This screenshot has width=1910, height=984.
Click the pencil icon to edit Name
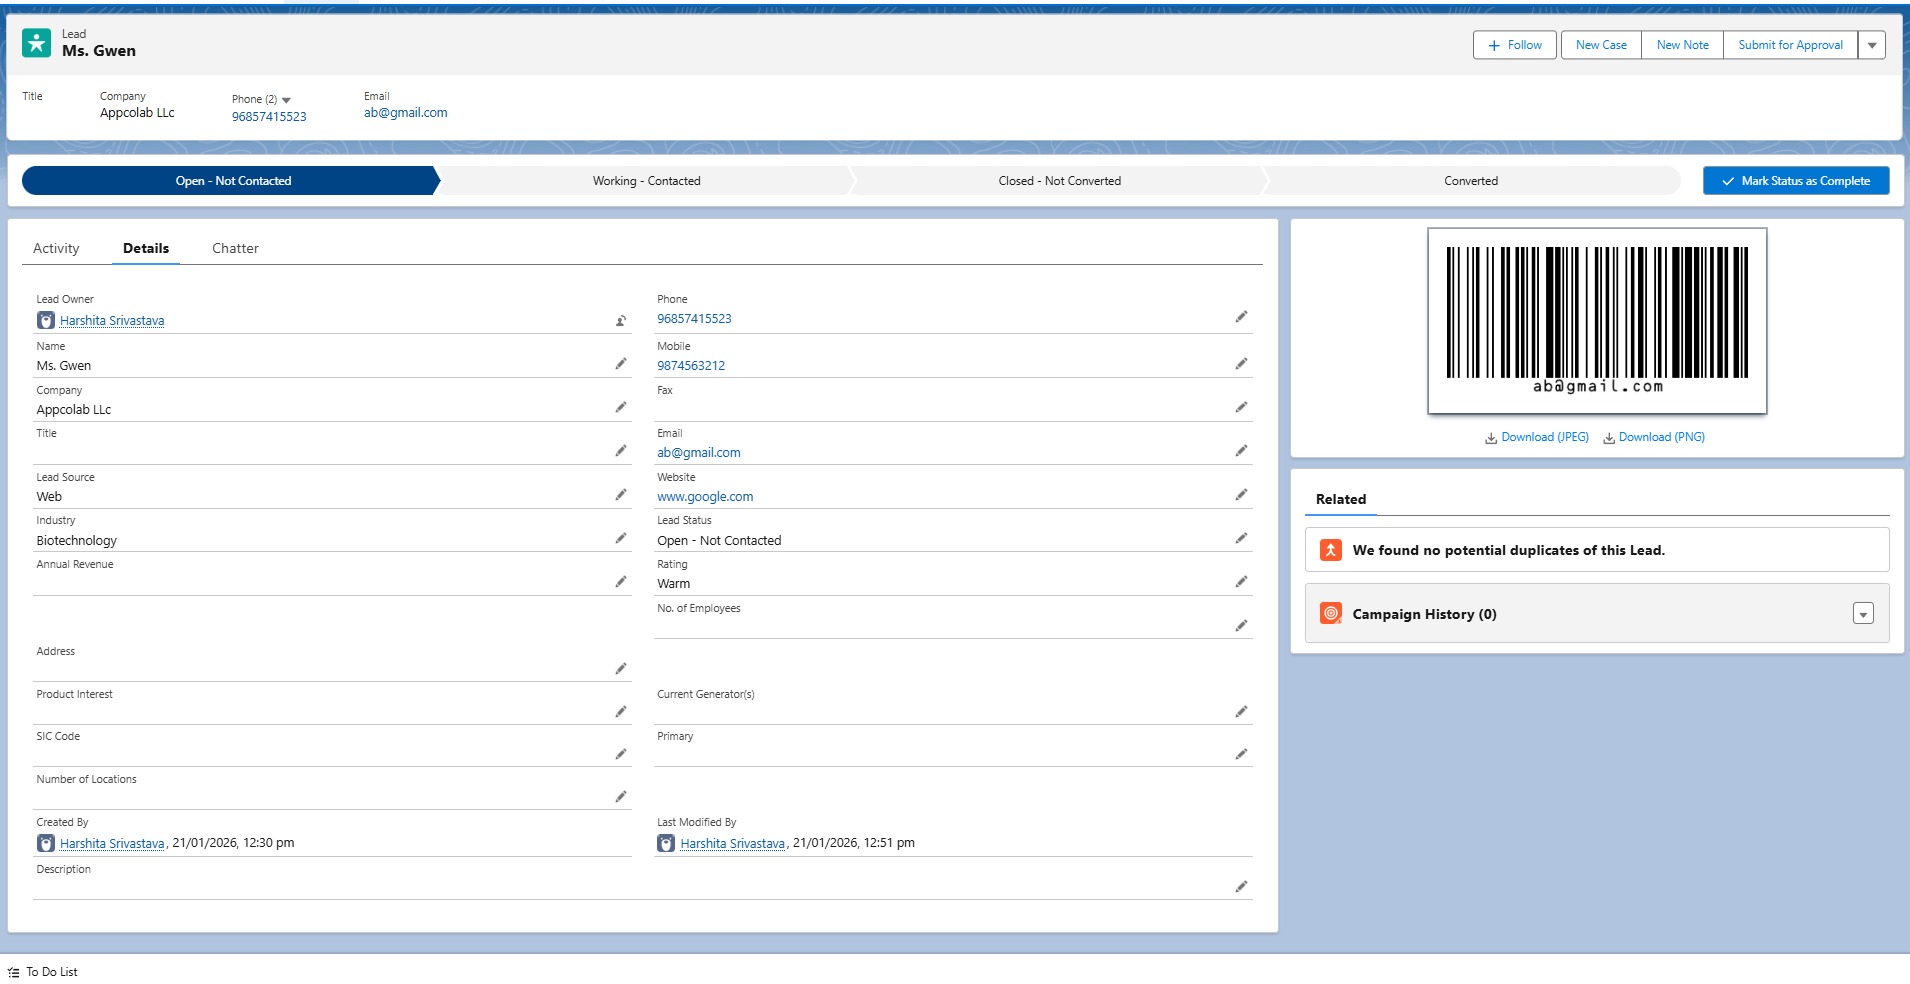pos(621,364)
